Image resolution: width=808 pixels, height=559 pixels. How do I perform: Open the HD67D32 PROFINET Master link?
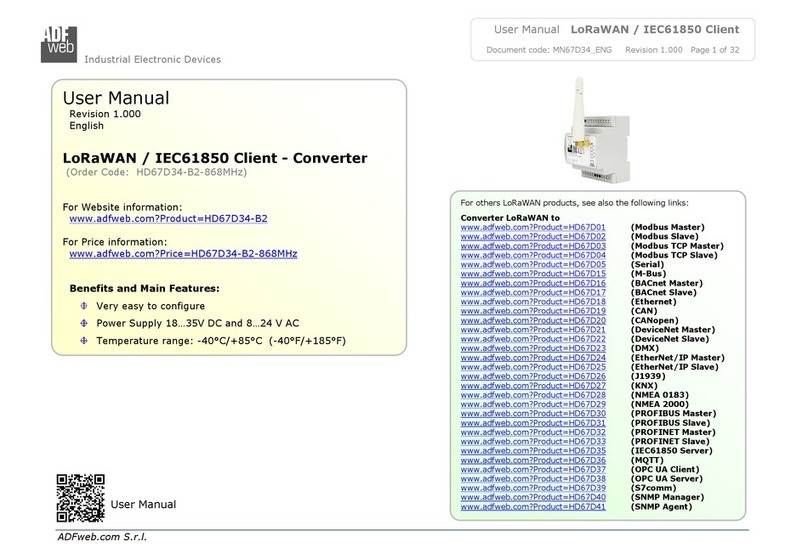click(533, 432)
